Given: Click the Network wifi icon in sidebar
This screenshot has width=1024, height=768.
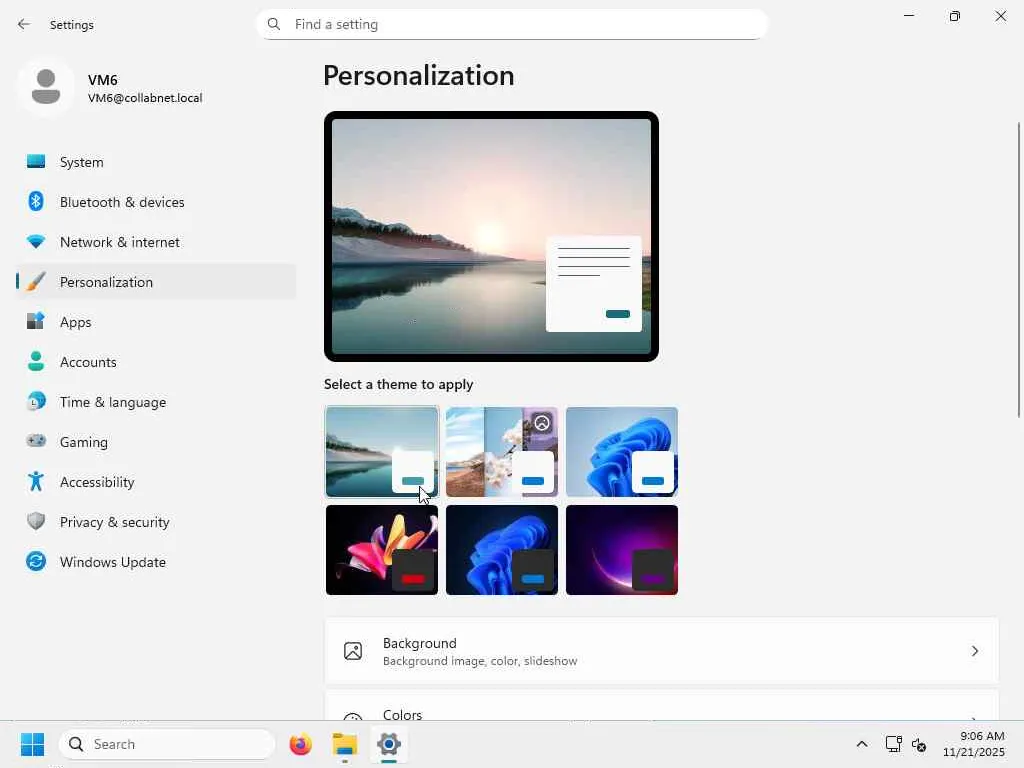Looking at the screenshot, I should pos(36,242).
